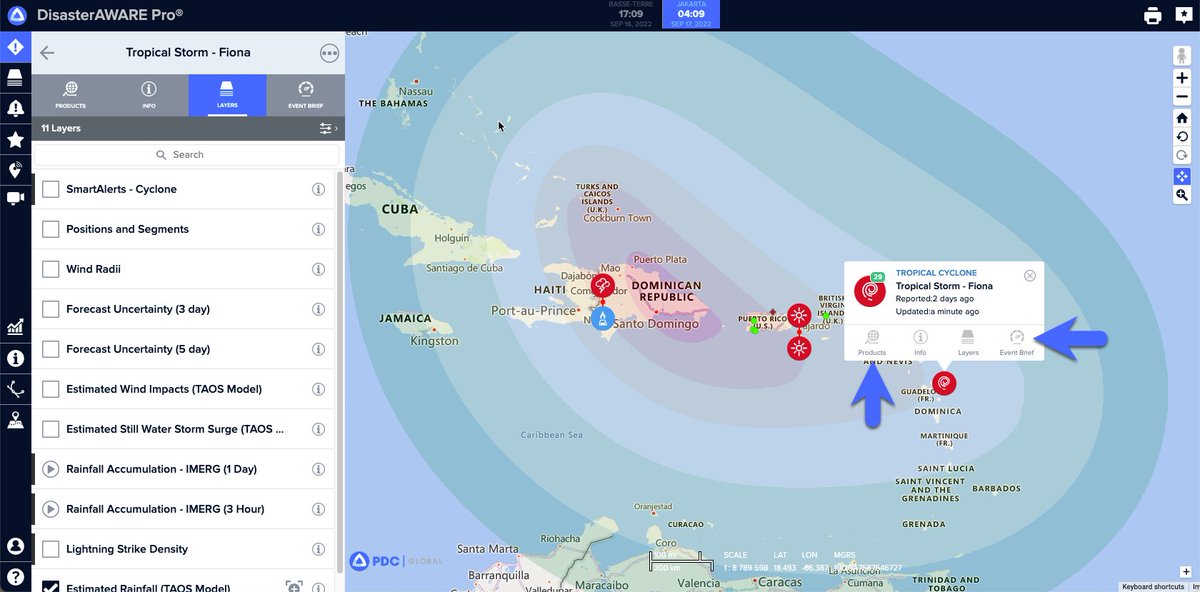Enable Positions and Segments layer checkbox
The height and width of the screenshot is (592, 1200).
(x=50, y=229)
